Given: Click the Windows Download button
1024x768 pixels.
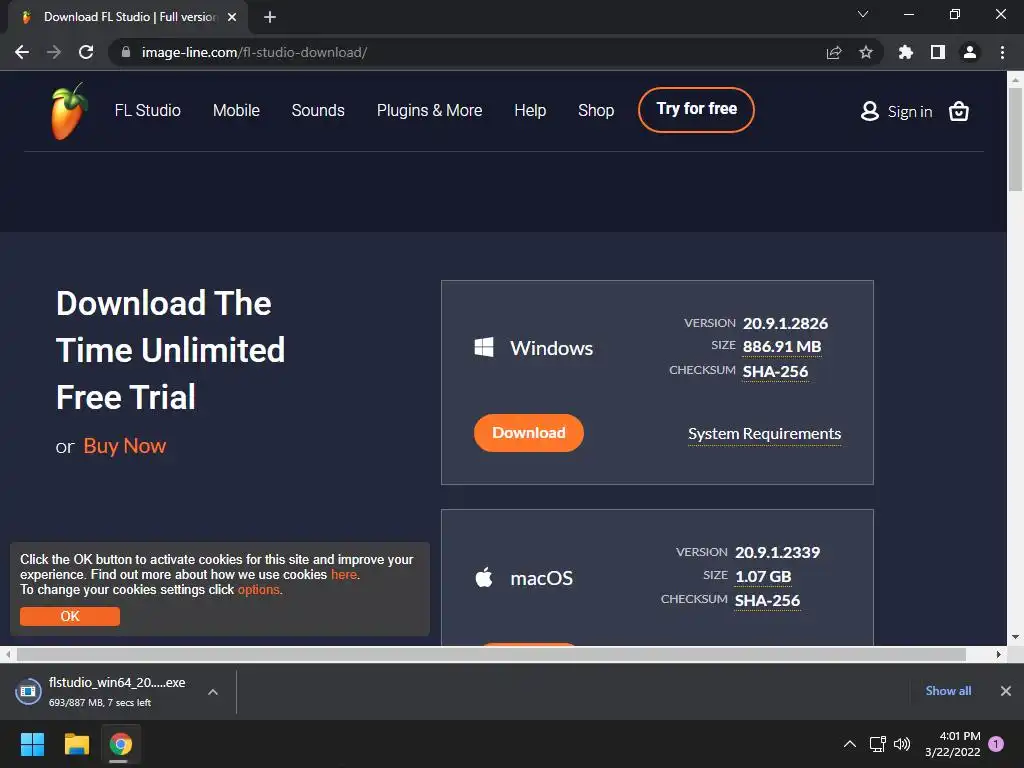Looking at the screenshot, I should coord(528,432).
